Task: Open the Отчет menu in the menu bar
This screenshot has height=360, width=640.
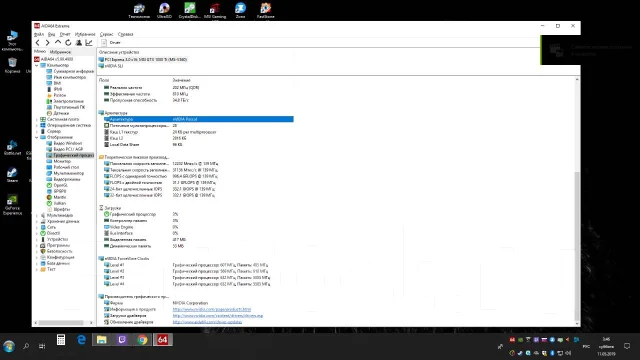Action: point(65,34)
